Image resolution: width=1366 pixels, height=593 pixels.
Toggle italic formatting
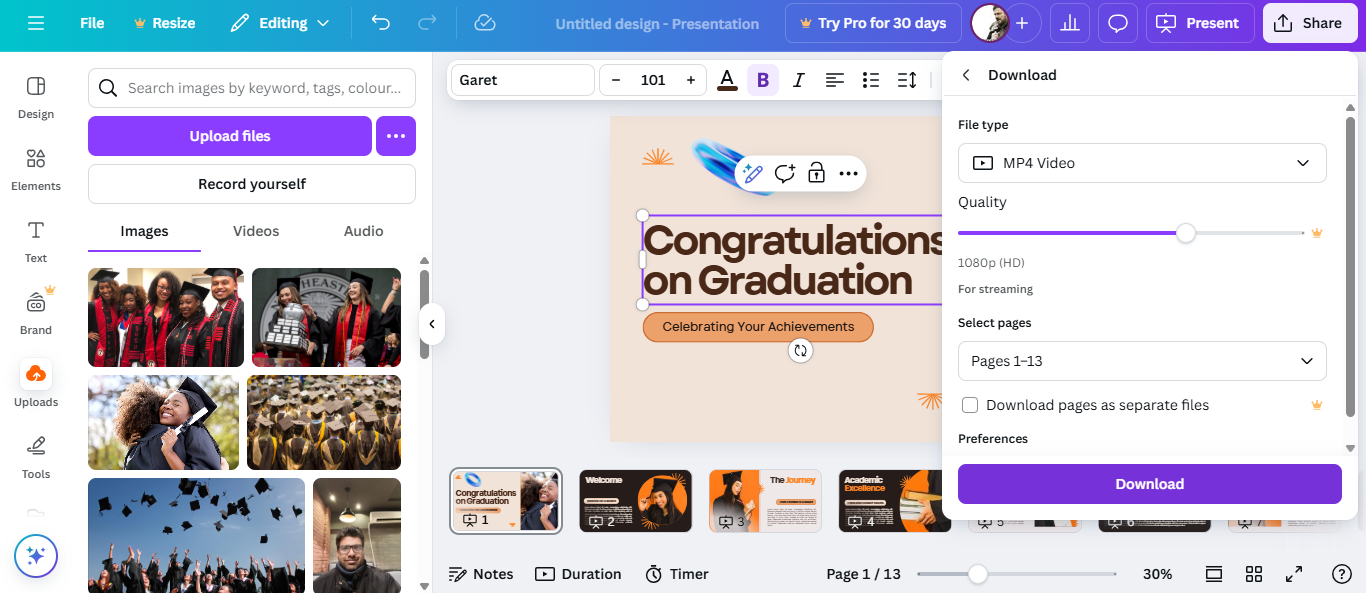(x=798, y=80)
